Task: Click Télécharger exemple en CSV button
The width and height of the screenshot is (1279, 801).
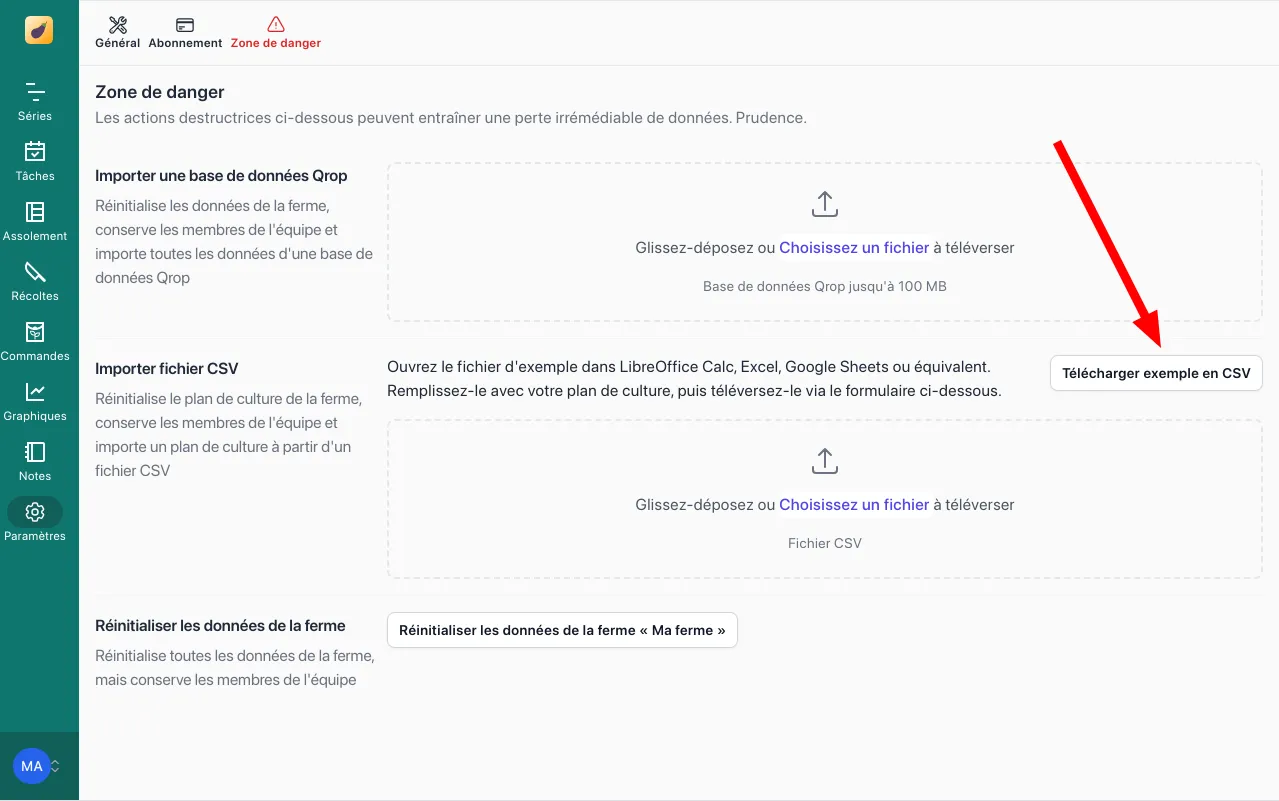Action: (1156, 373)
